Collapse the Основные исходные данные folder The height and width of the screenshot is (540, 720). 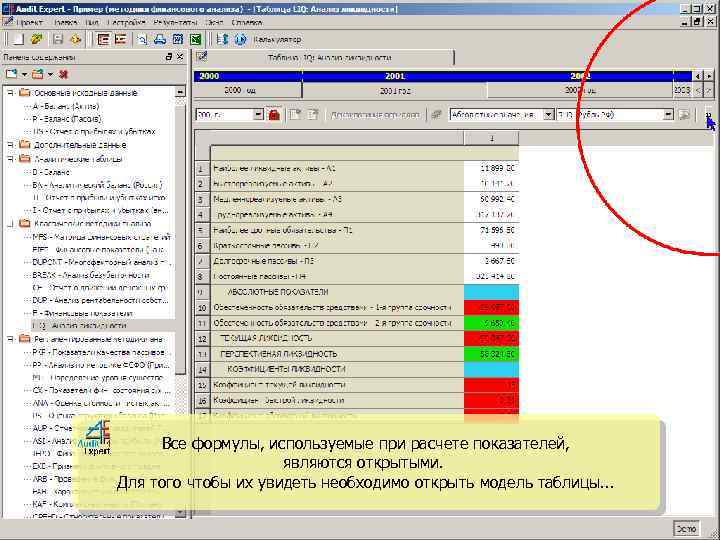click(x=10, y=93)
